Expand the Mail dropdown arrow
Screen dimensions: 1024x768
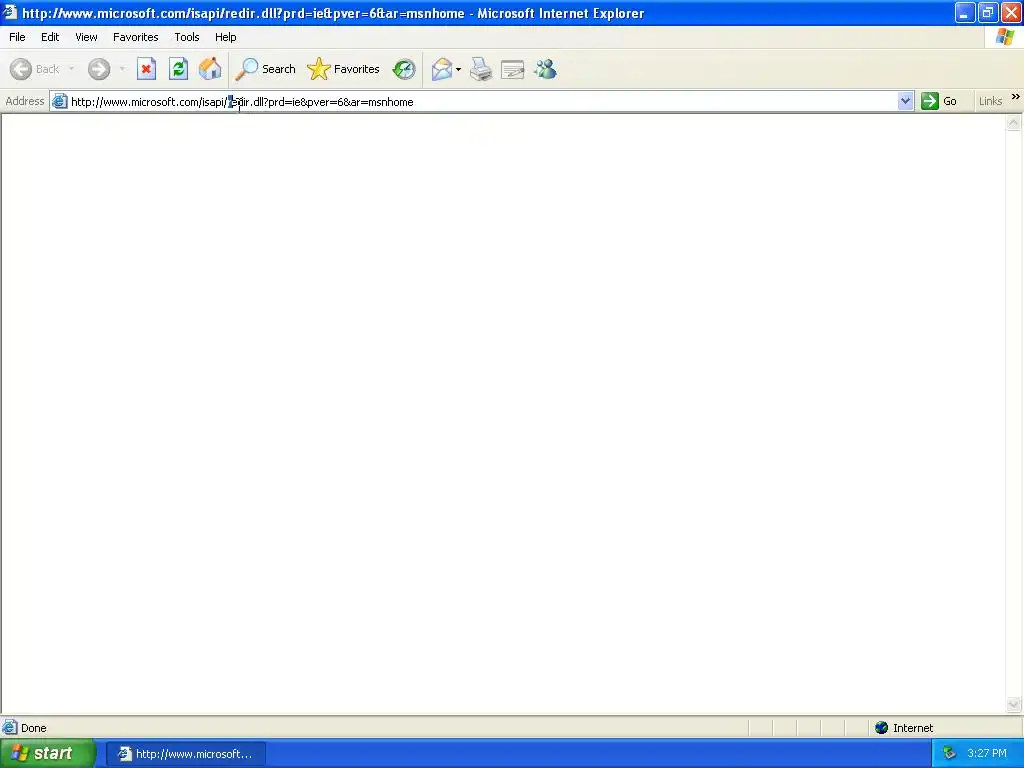[x=458, y=69]
